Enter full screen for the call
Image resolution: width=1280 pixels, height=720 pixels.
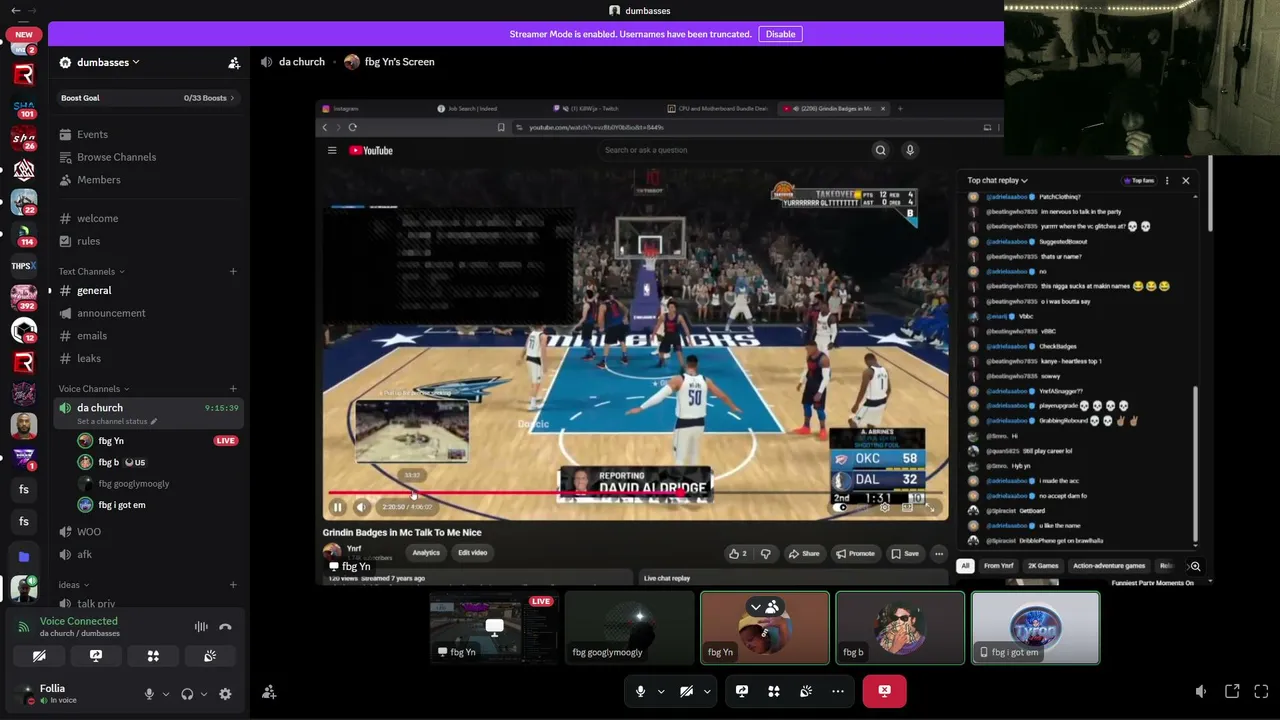[1261, 691]
